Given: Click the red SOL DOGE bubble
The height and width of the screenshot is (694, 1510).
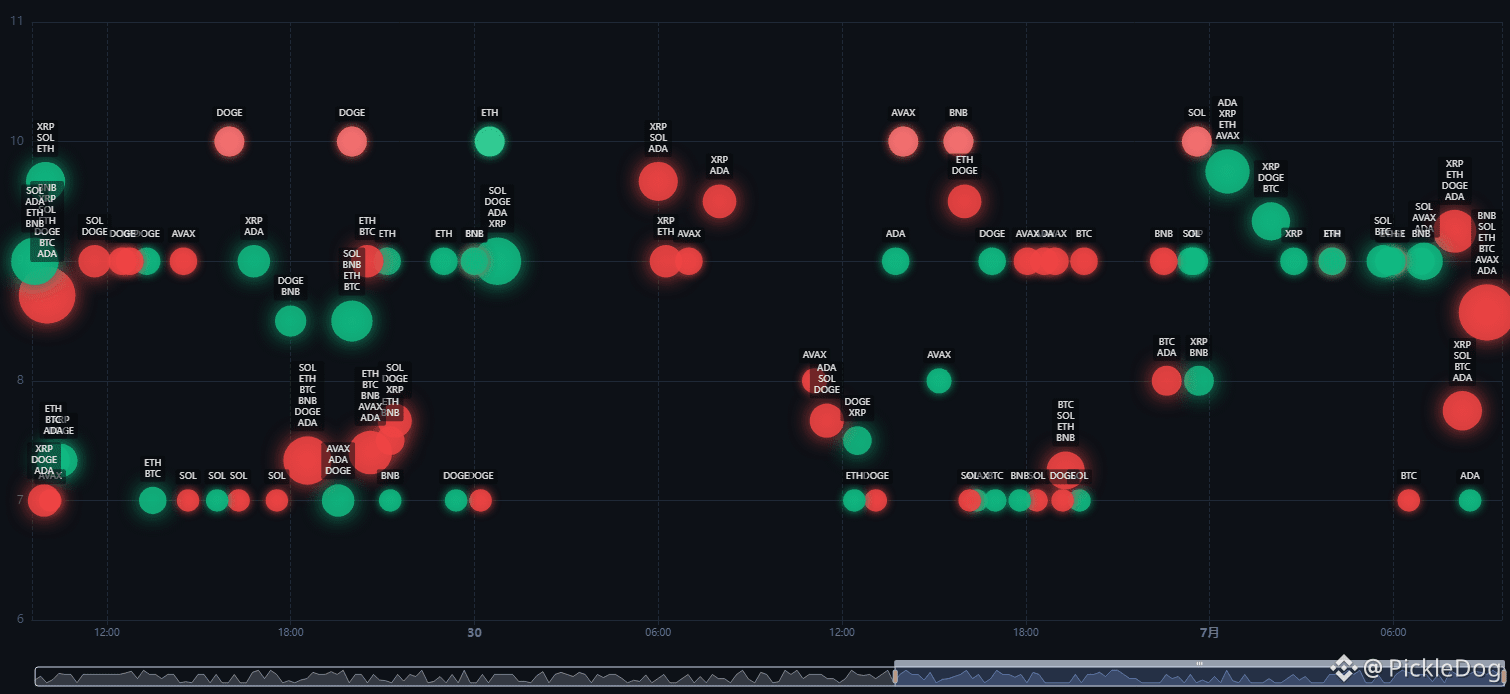Looking at the screenshot, I should [x=94, y=261].
